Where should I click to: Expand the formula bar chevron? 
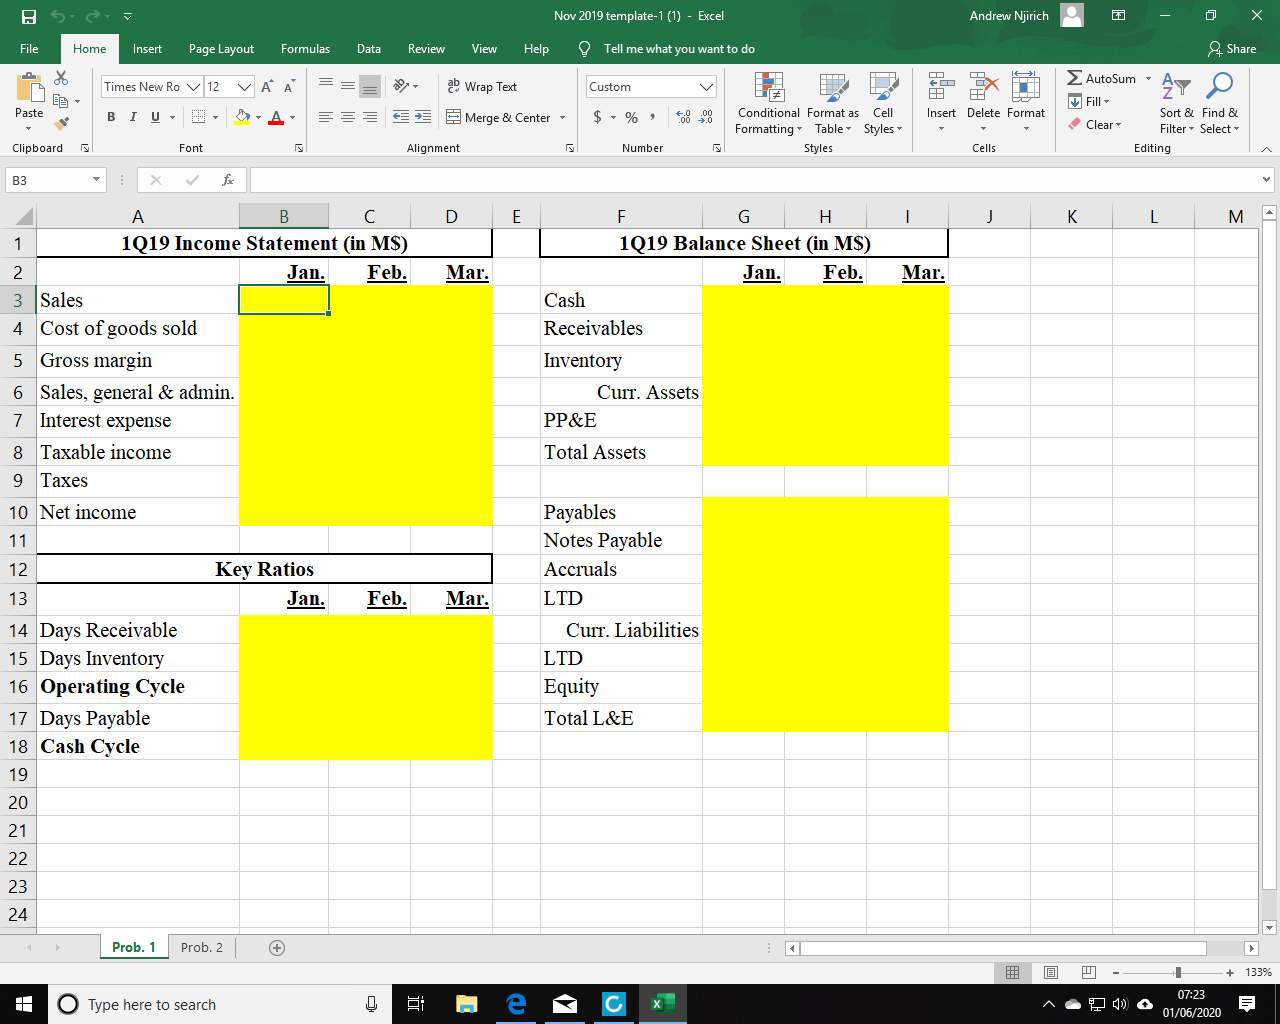1268,180
